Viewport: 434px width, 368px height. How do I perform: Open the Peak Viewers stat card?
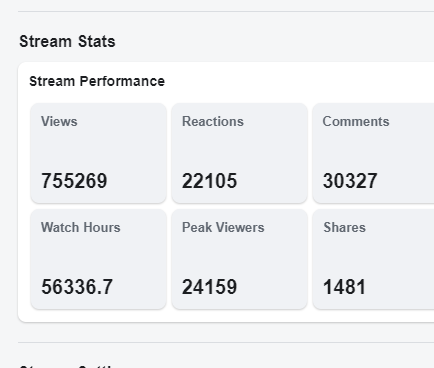pyautogui.click(x=239, y=259)
